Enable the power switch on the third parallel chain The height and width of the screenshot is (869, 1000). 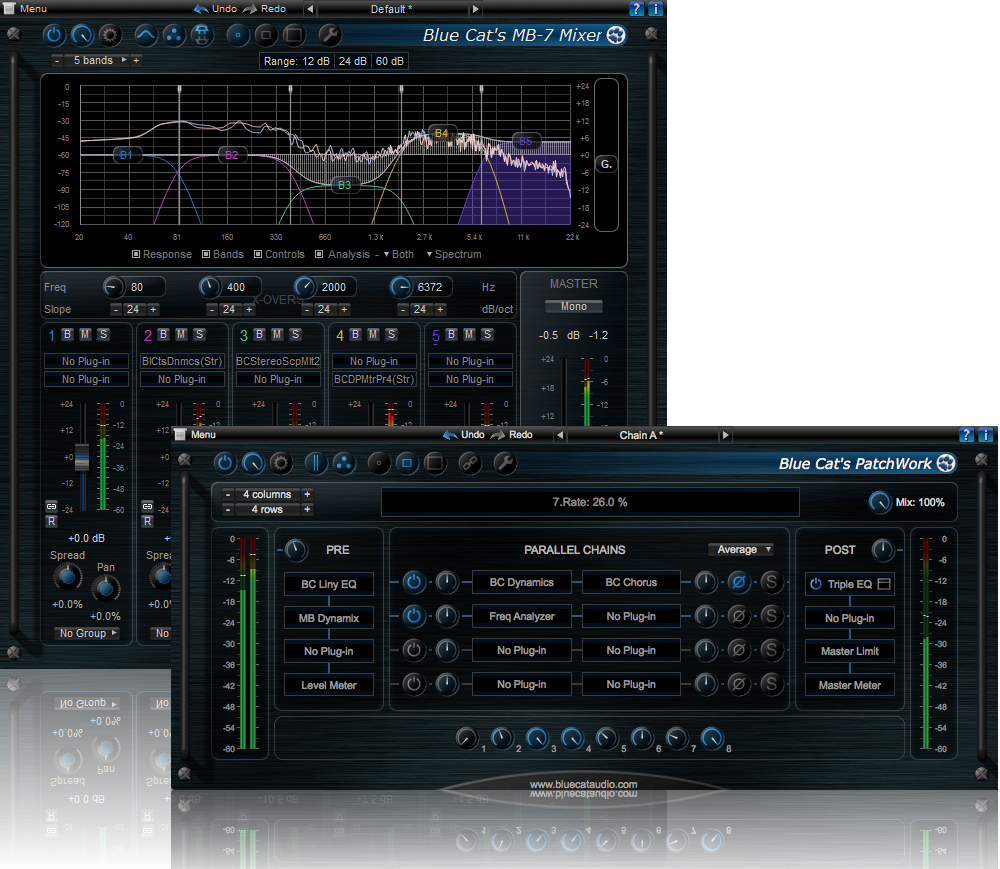(x=413, y=650)
